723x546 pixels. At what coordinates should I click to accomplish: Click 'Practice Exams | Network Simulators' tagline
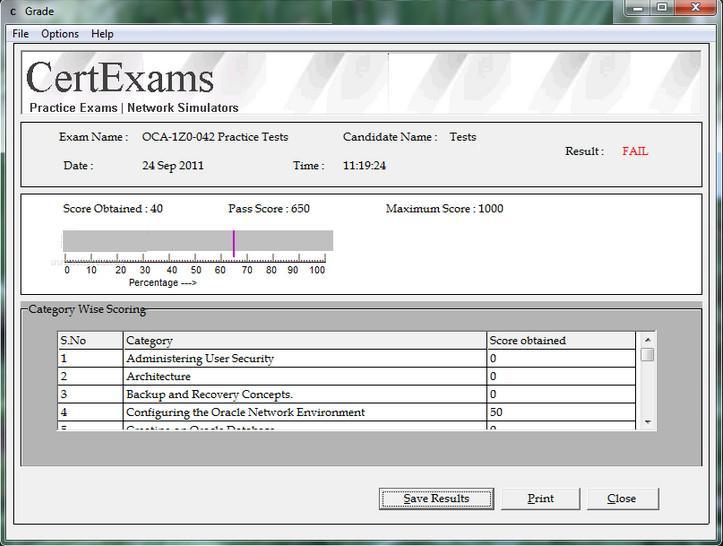134,108
